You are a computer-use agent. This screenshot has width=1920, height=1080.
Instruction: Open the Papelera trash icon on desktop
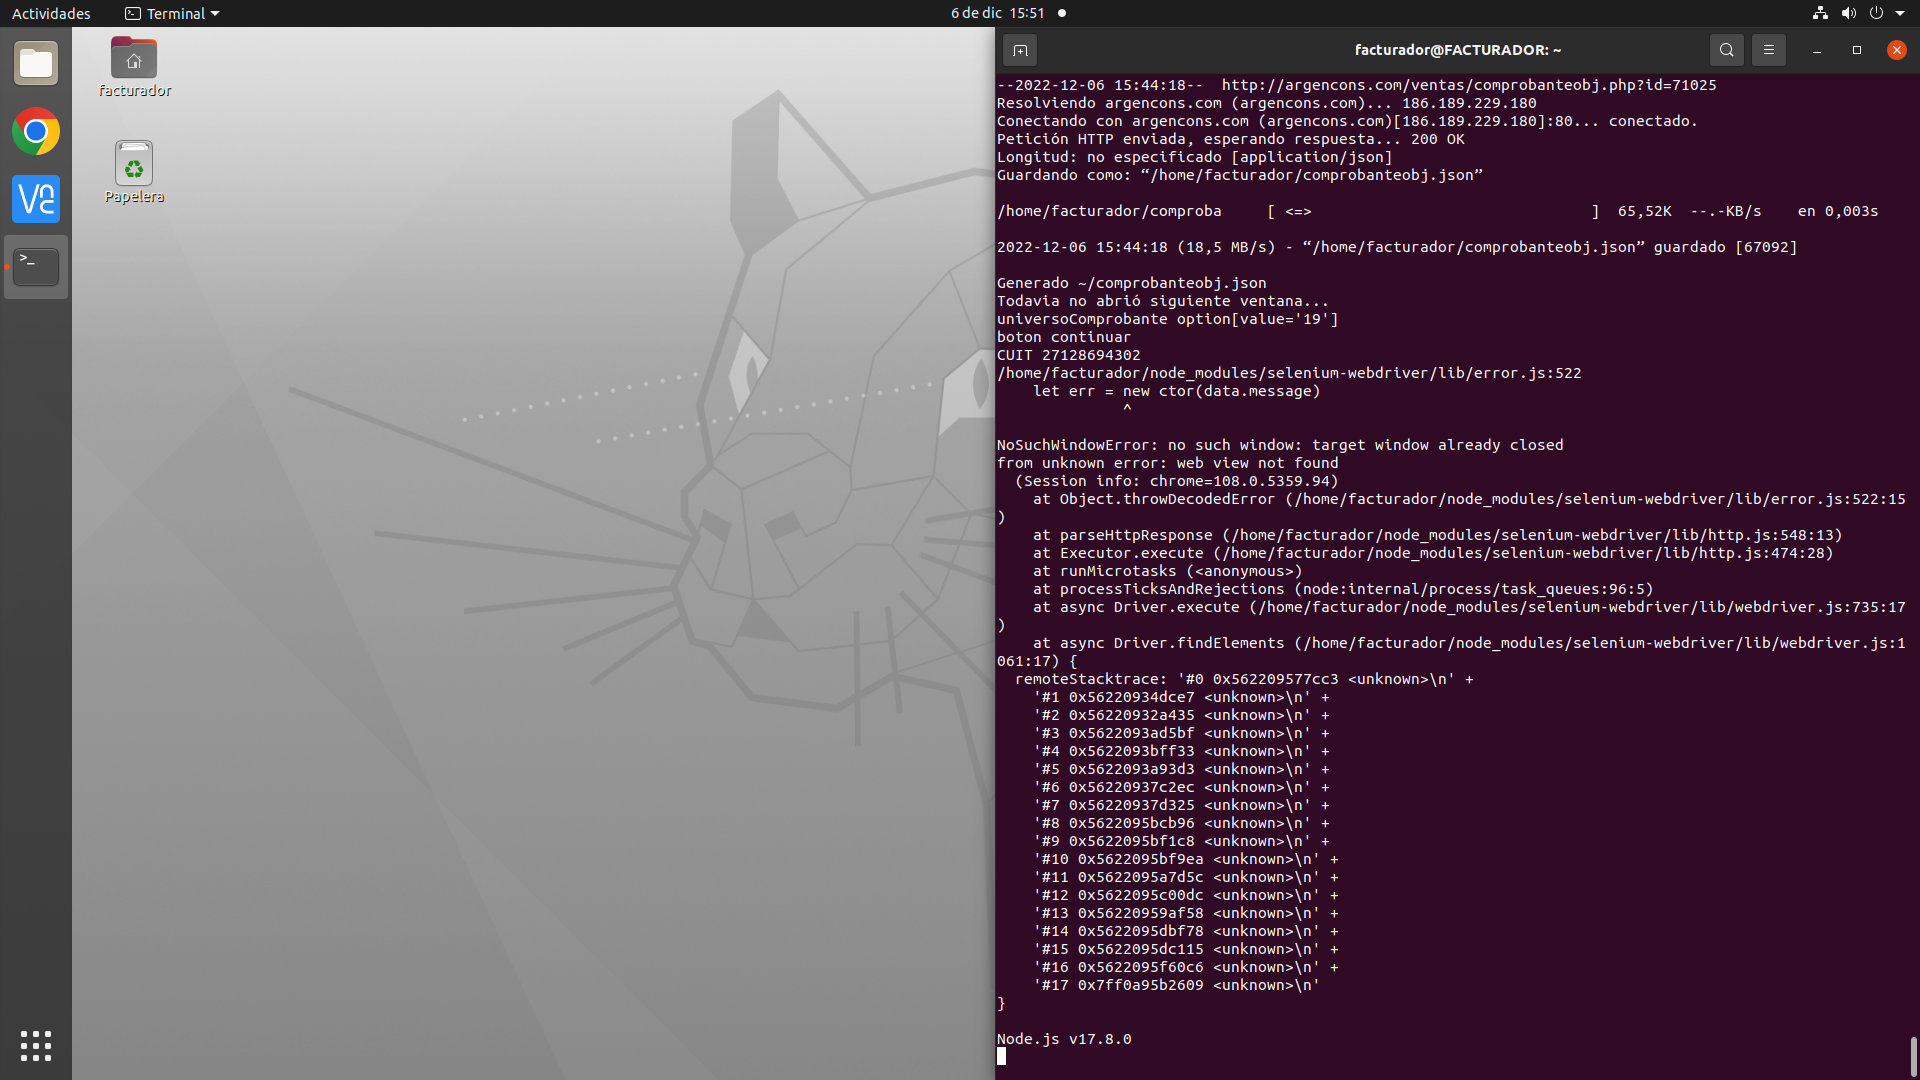134,172
